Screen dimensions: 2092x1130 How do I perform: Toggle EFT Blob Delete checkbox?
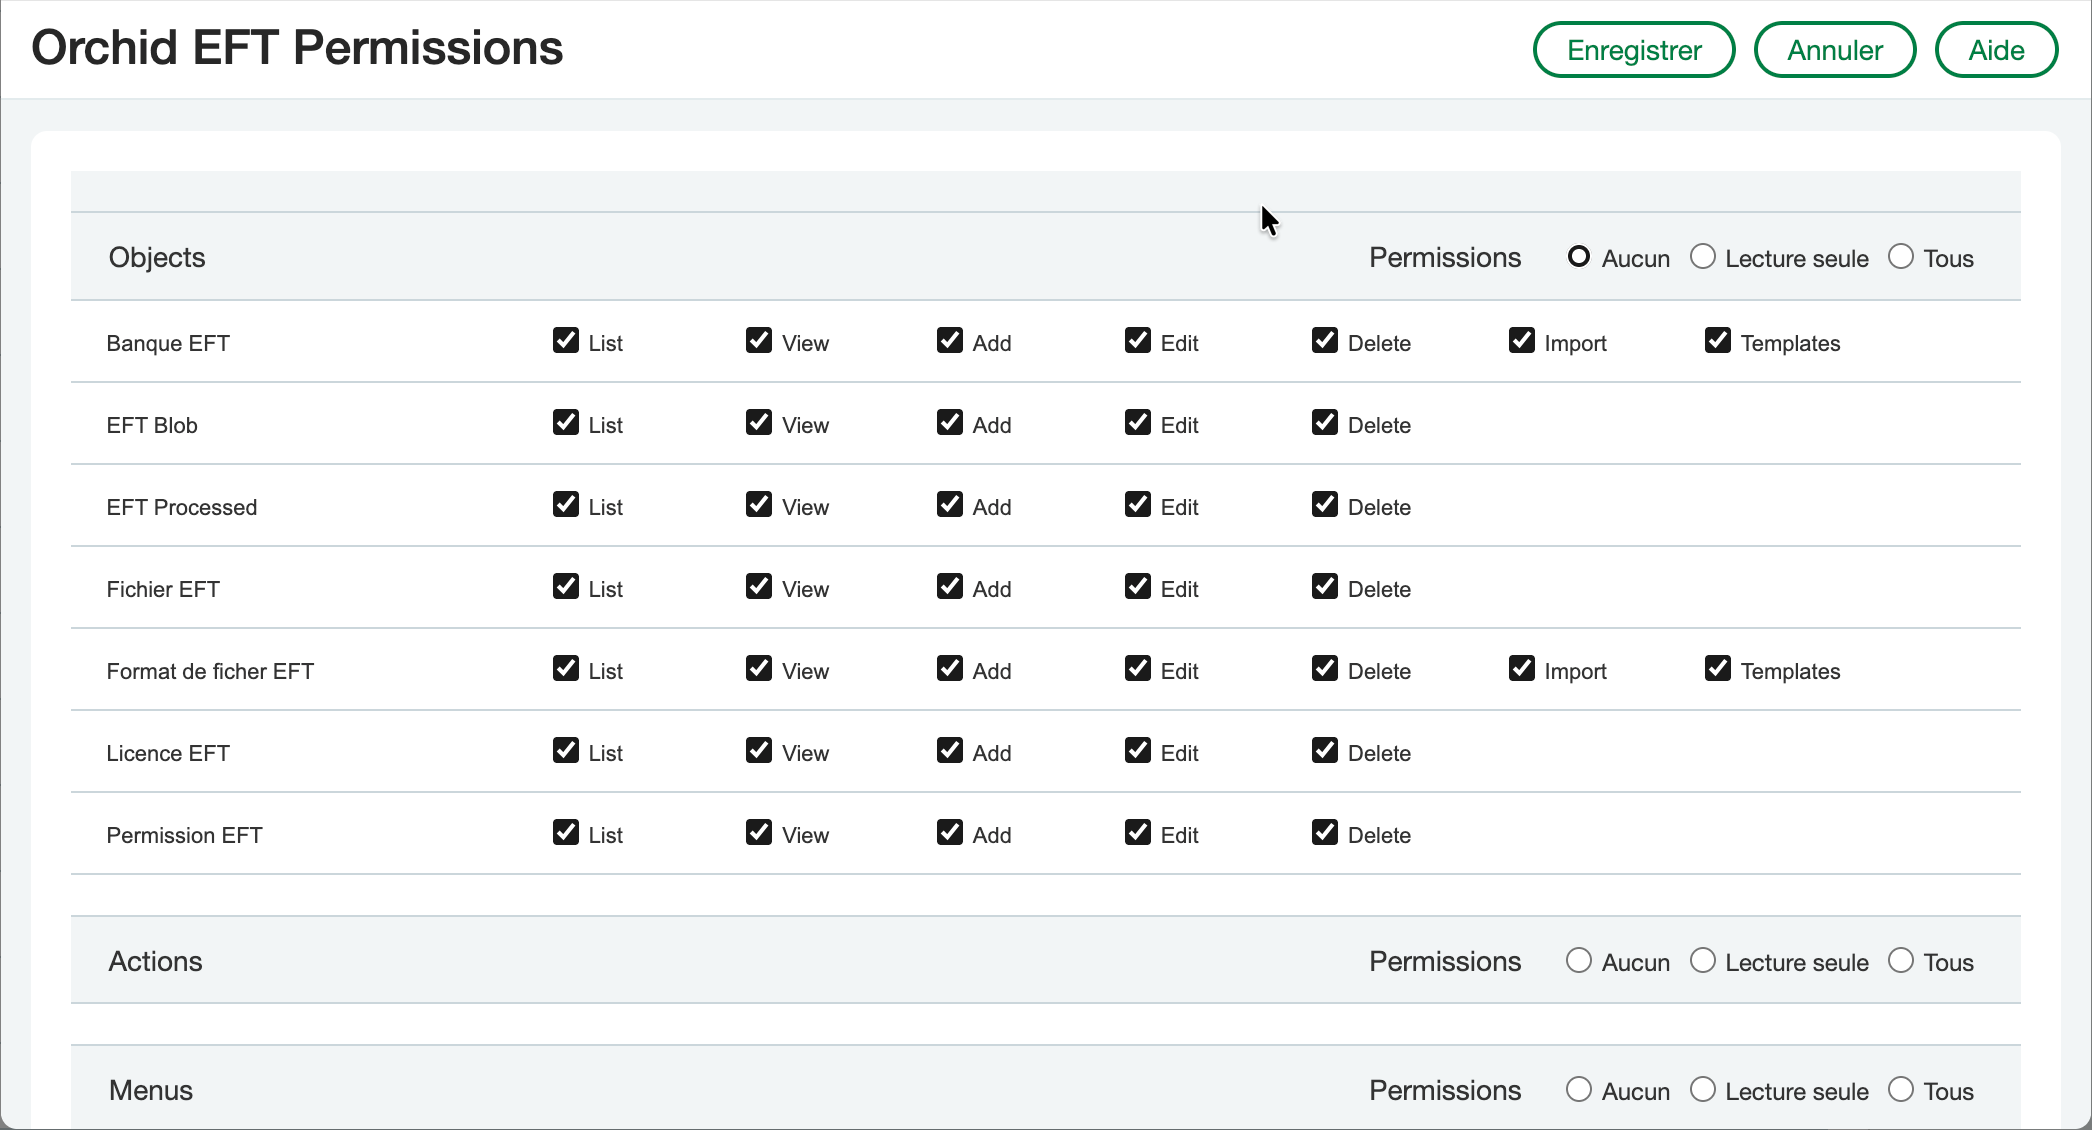tap(1324, 423)
